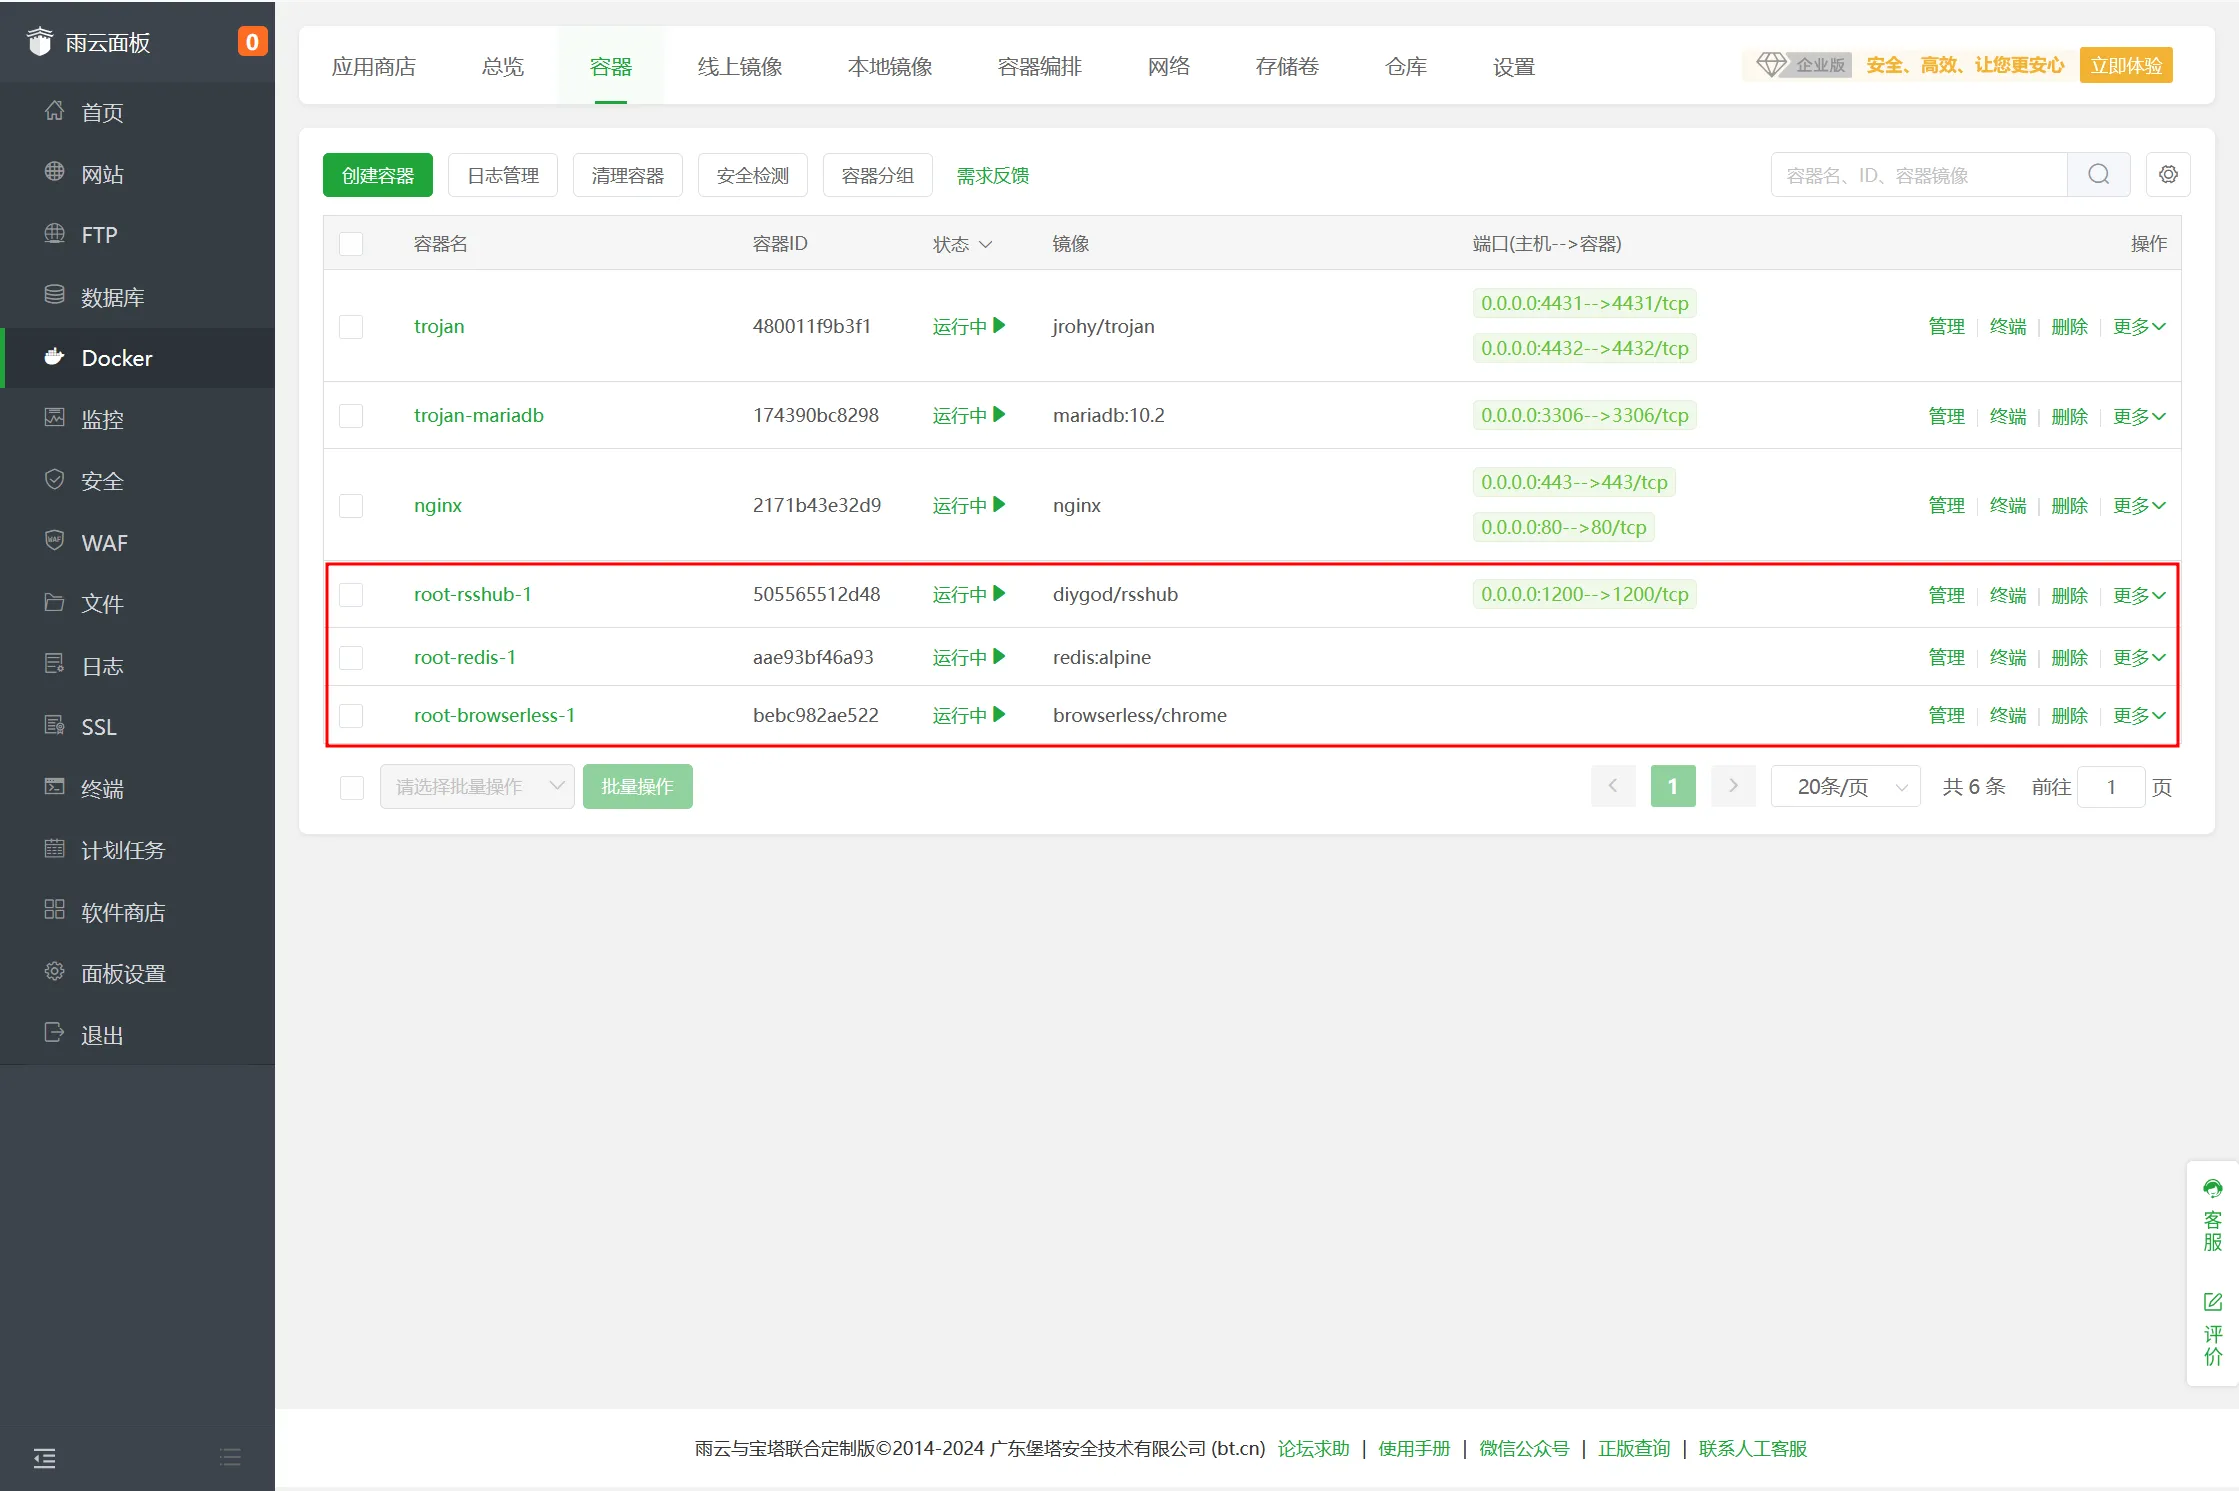Open 请选择批量操作 dropdown

point(477,787)
